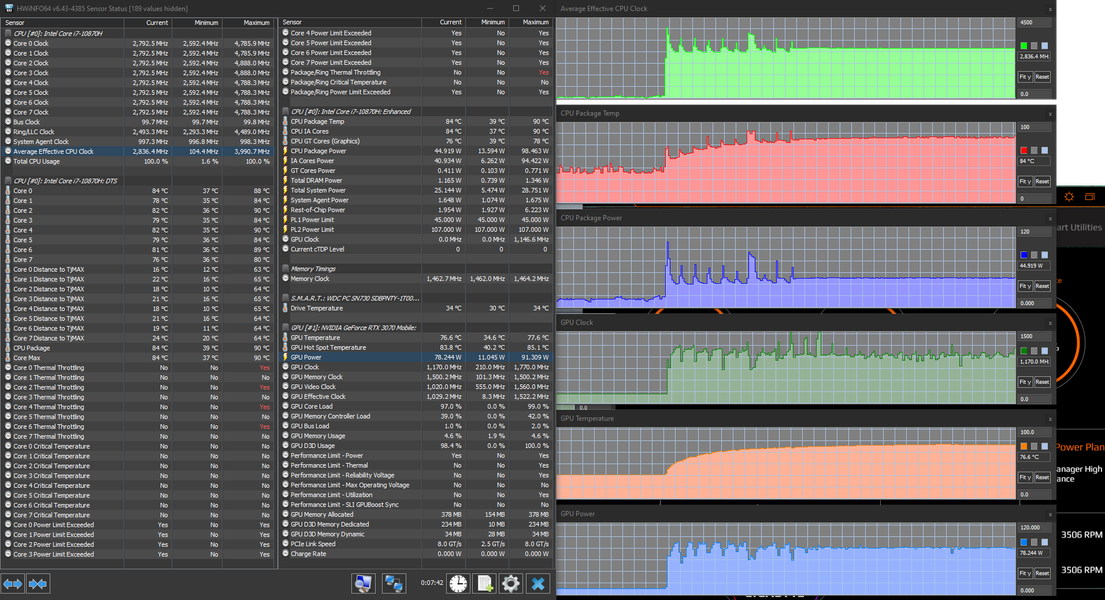Image resolution: width=1105 pixels, height=600 pixels.
Task: Close the CPU Package Power graph
Action: (1050, 219)
